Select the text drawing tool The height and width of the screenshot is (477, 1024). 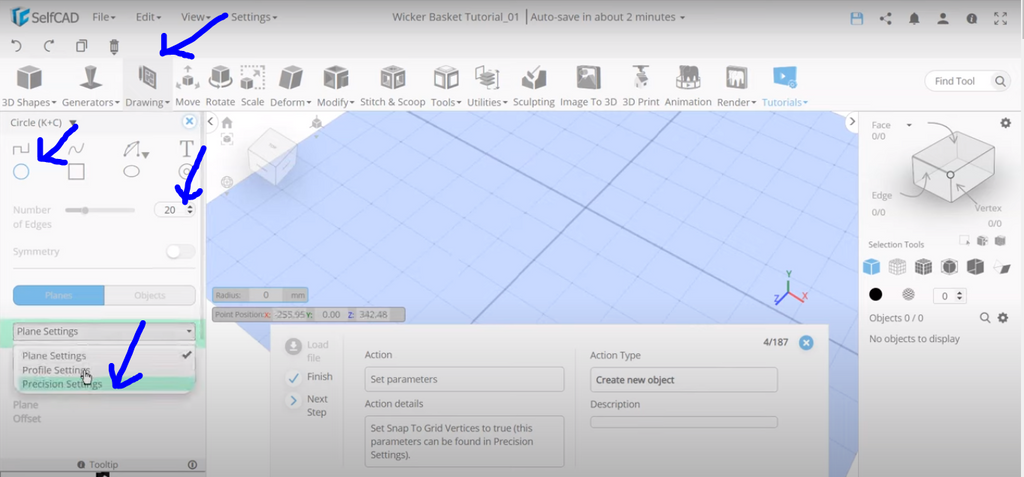(x=187, y=149)
